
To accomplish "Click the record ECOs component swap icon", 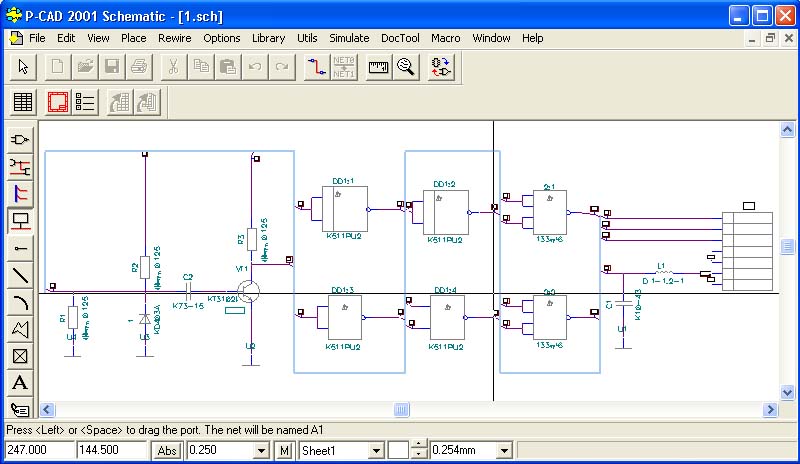I will [441, 67].
